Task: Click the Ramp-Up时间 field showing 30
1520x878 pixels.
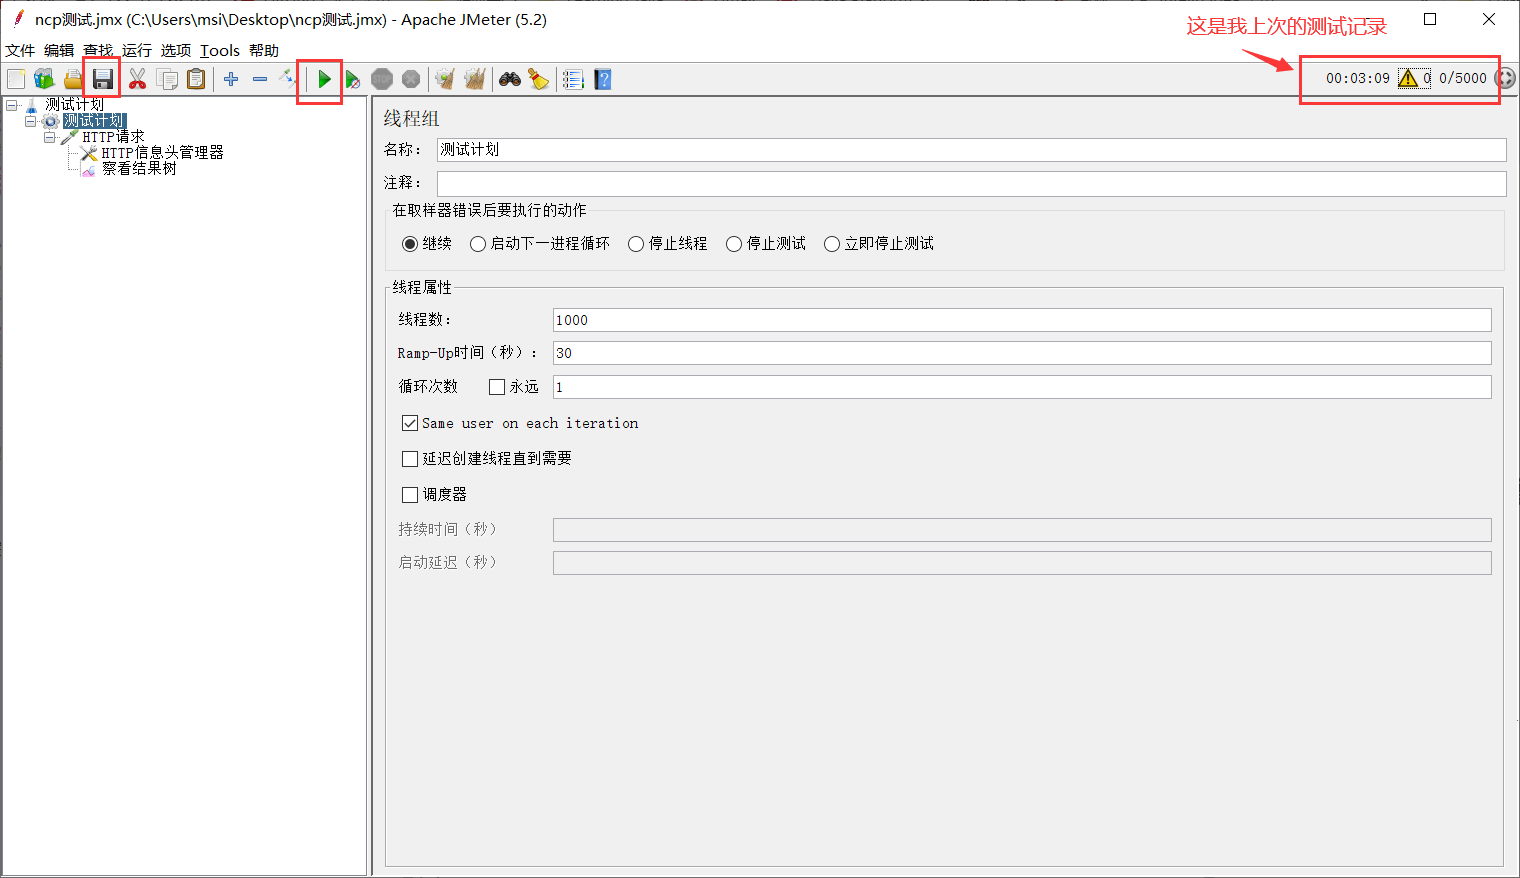Action: pyautogui.click(x=1022, y=353)
